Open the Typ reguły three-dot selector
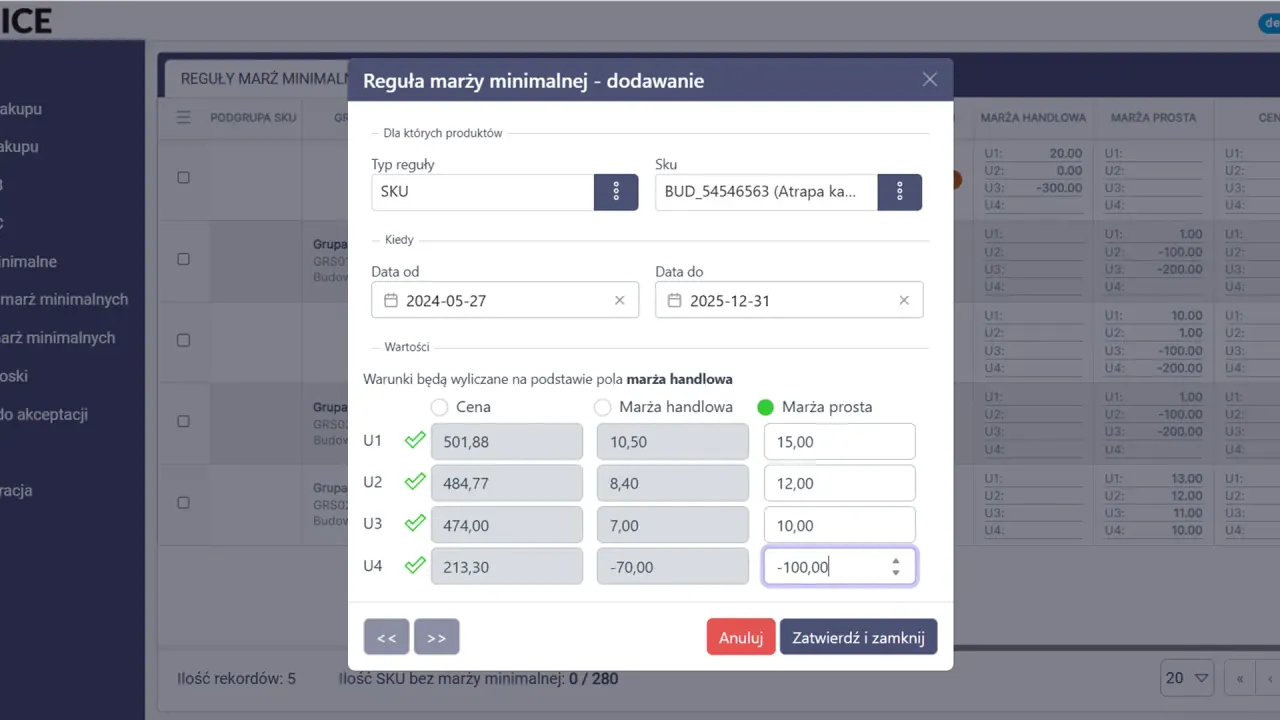 click(616, 192)
